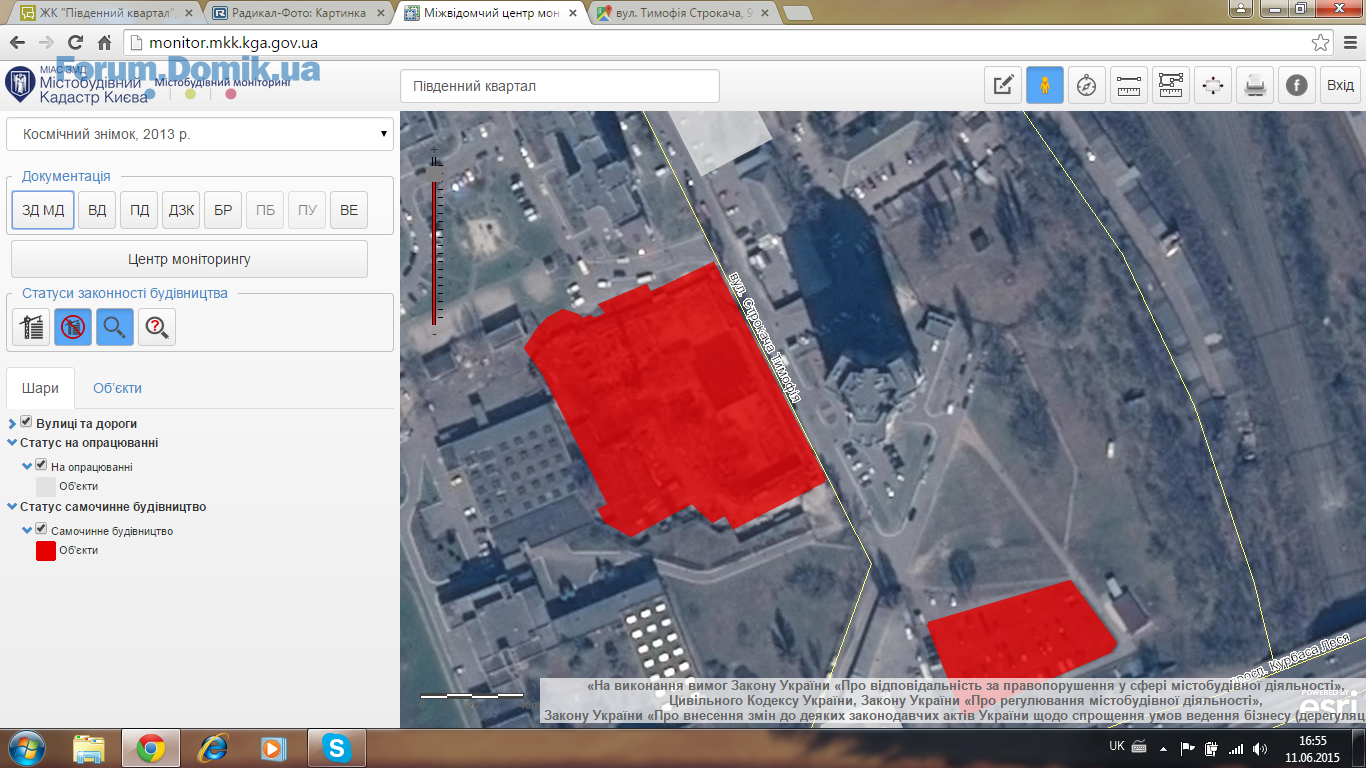Click the print map printer icon

[1255, 86]
